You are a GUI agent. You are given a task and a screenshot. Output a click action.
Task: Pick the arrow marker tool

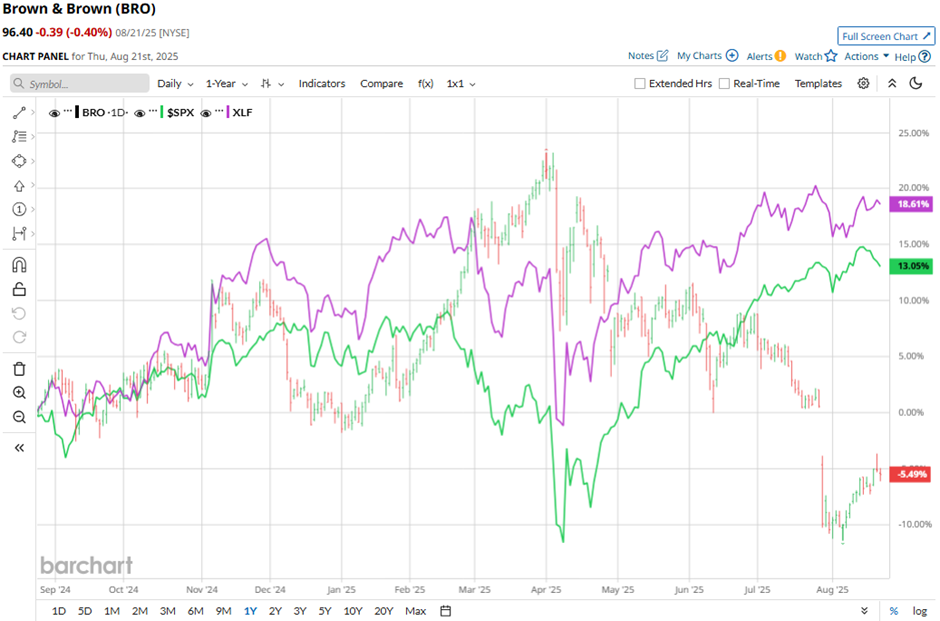point(19,186)
